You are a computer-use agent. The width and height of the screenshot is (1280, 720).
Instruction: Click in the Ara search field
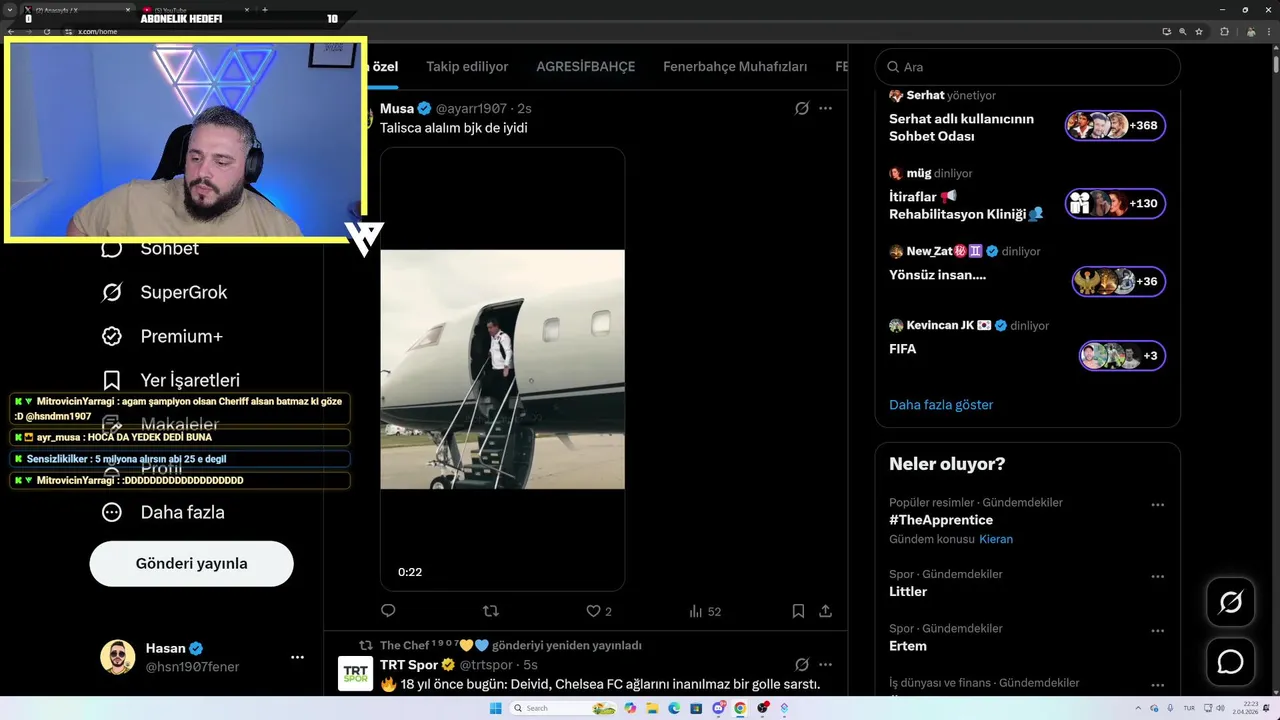click(x=1028, y=67)
